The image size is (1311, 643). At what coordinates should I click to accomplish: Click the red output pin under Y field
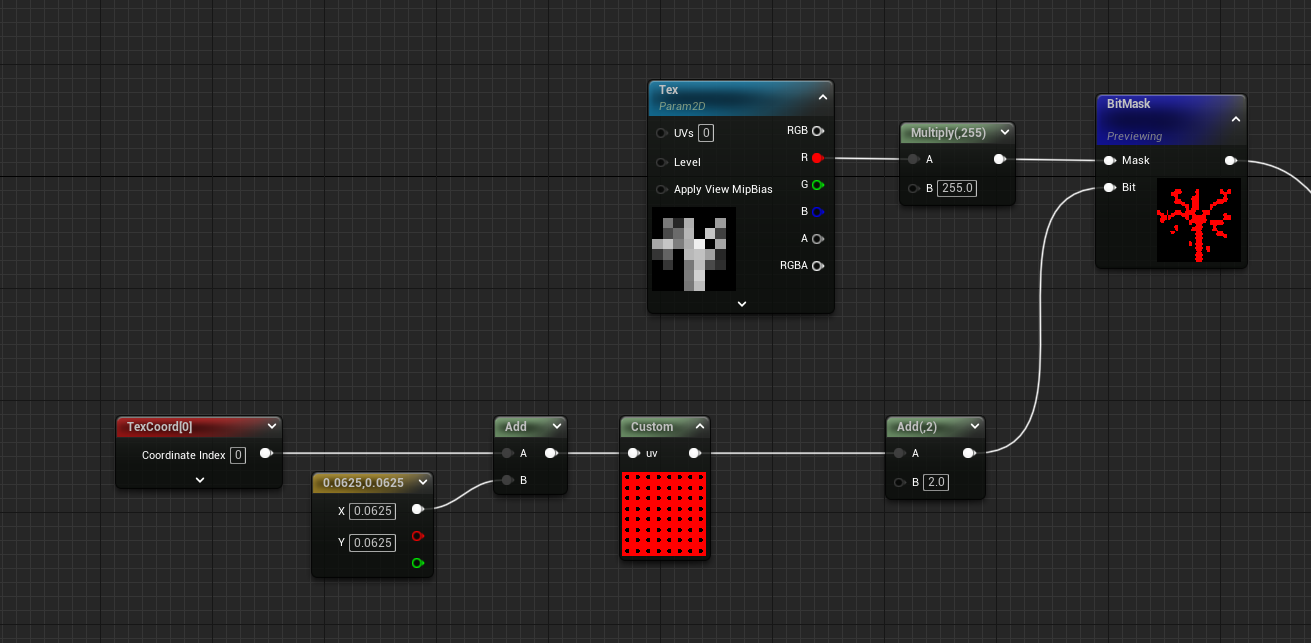(x=417, y=536)
